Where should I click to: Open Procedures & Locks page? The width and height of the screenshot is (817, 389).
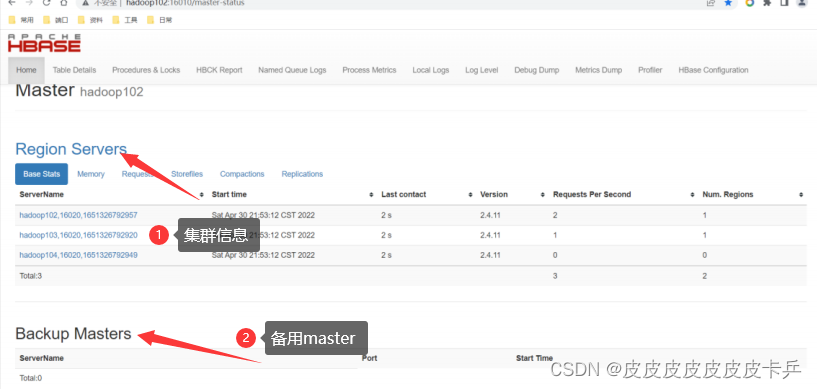tap(146, 70)
